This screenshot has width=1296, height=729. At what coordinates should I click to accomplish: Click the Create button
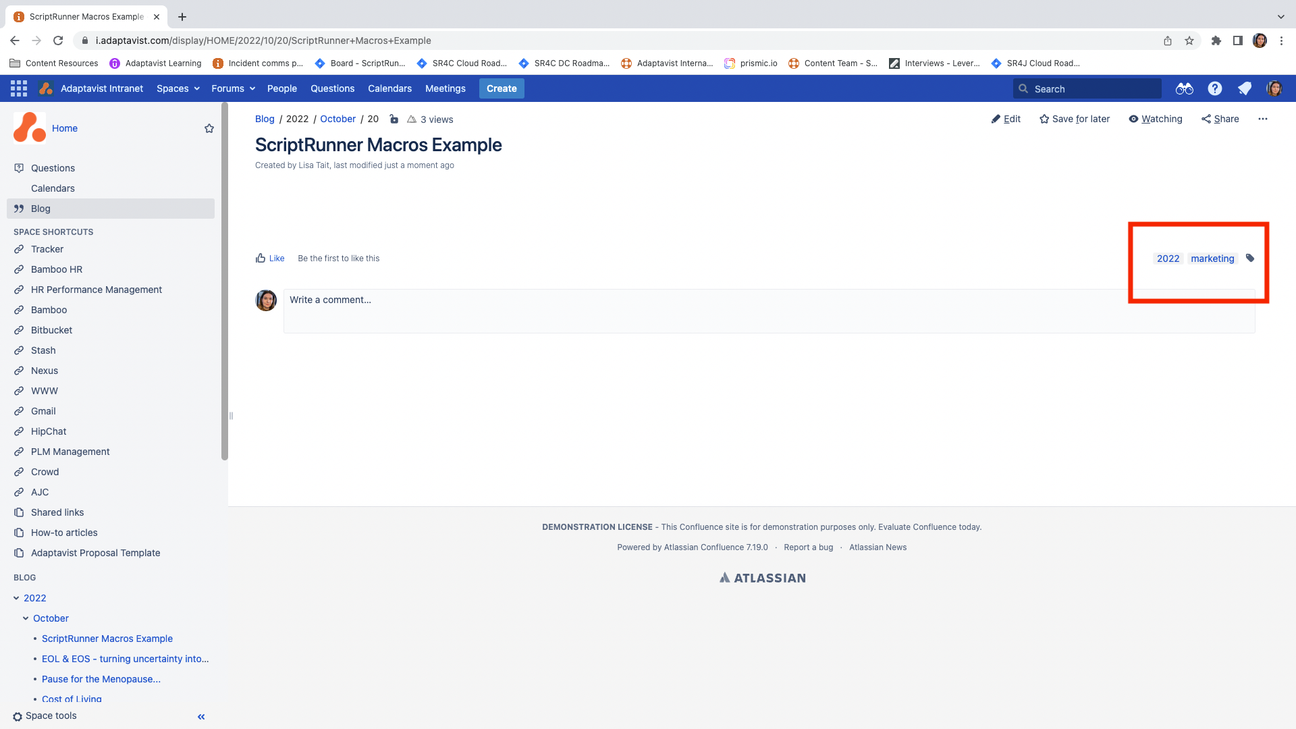pos(501,88)
